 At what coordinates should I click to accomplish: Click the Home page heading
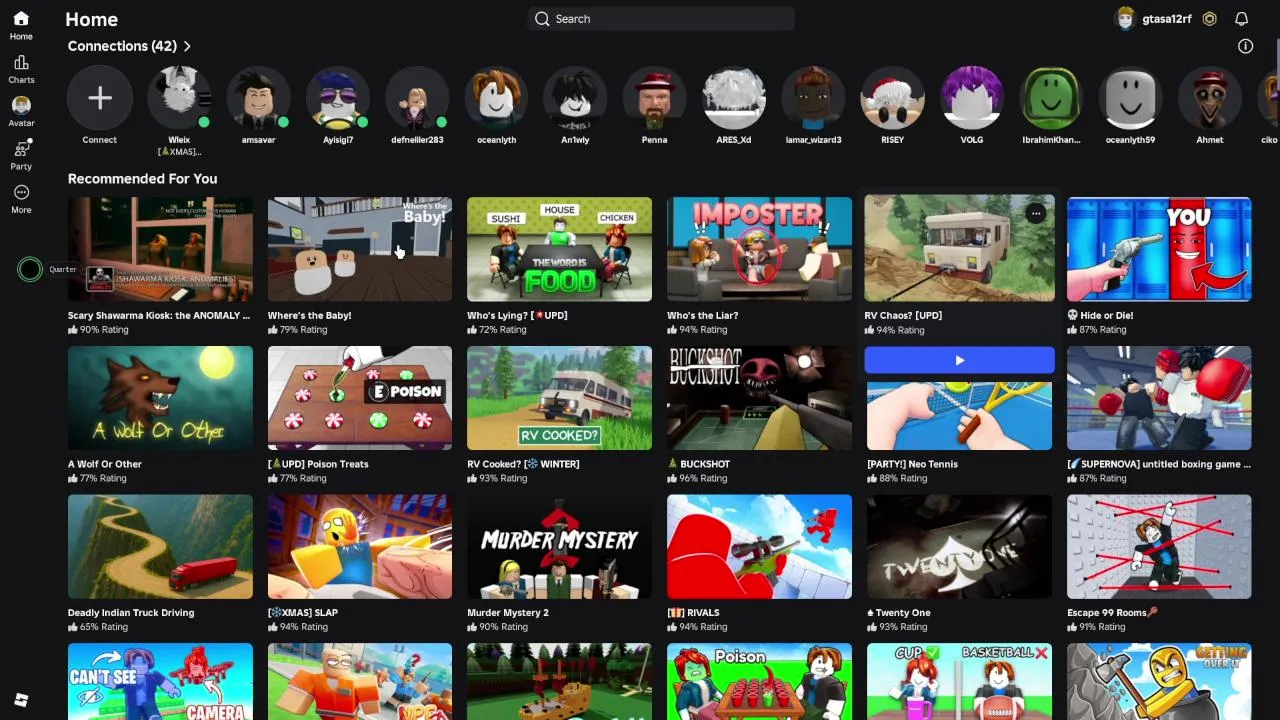[91, 19]
